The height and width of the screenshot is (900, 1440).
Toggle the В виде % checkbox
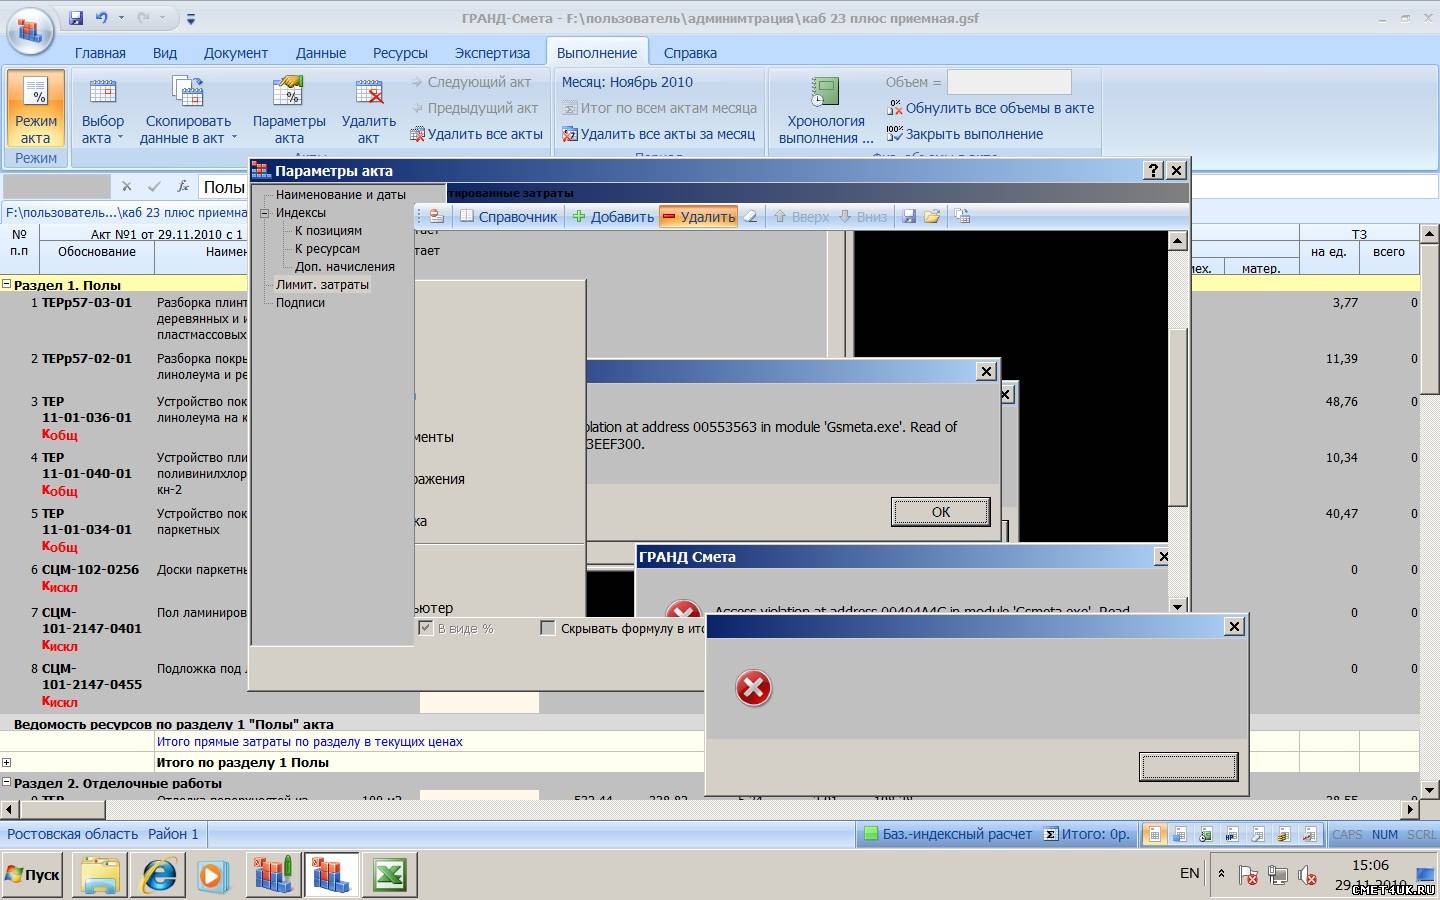point(425,628)
